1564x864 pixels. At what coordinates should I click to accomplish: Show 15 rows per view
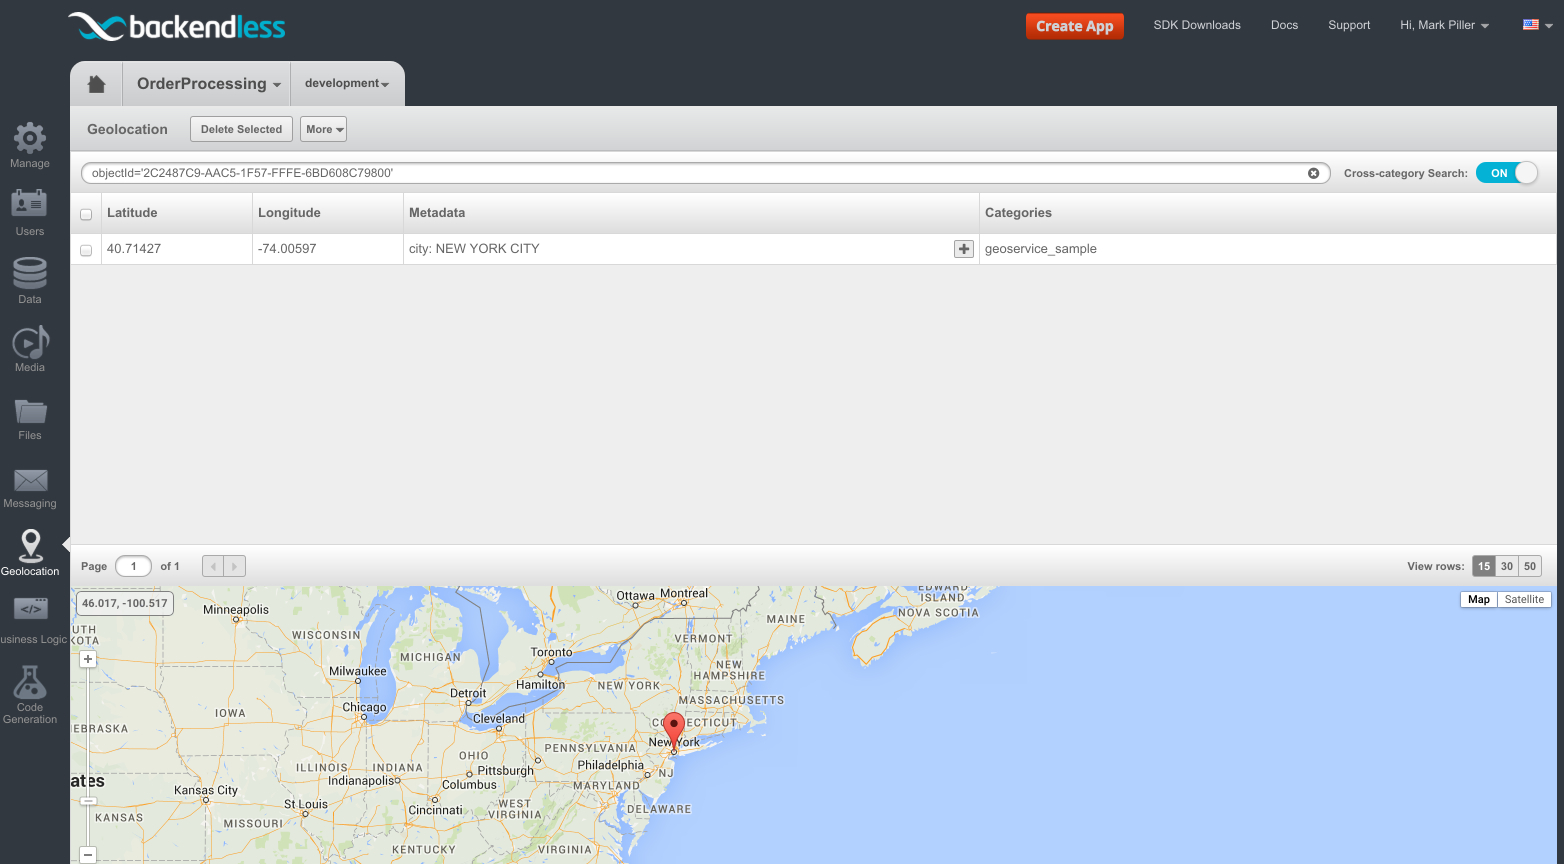[x=1484, y=566]
